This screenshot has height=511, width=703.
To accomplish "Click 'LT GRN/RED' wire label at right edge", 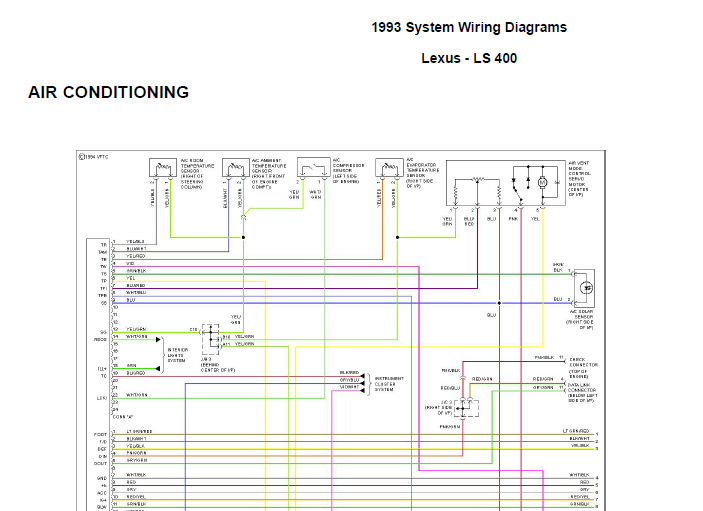I will [x=576, y=431].
